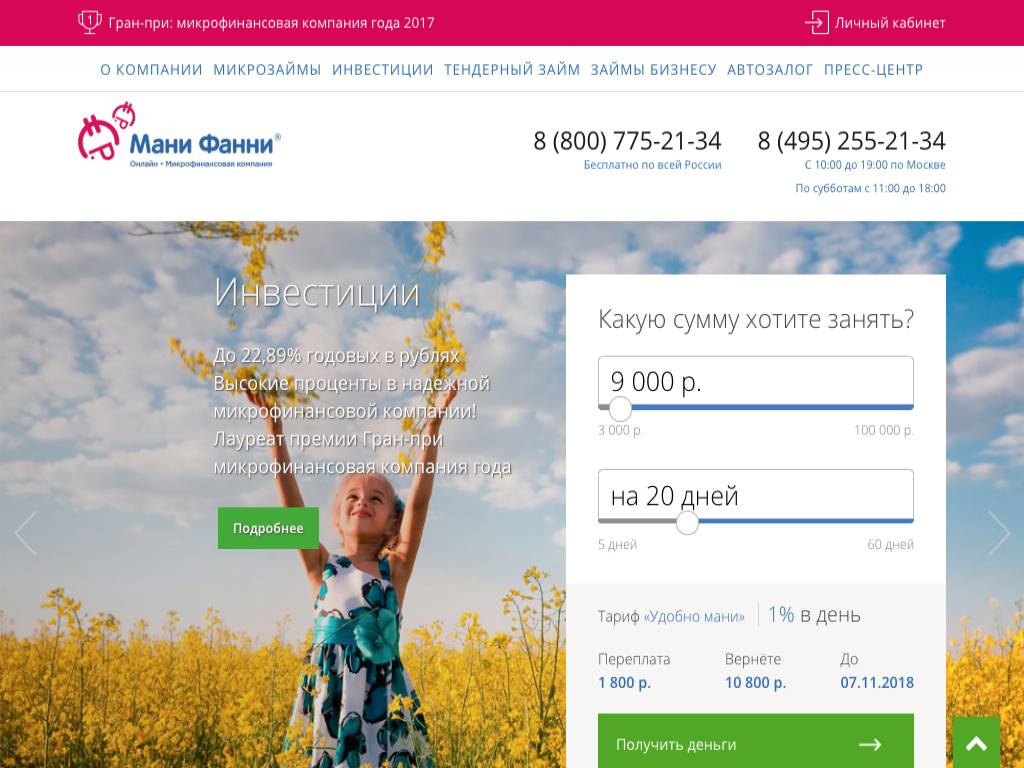Click the loan amount slider handle
The width and height of the screenshot is (1024, 768).
620,409
